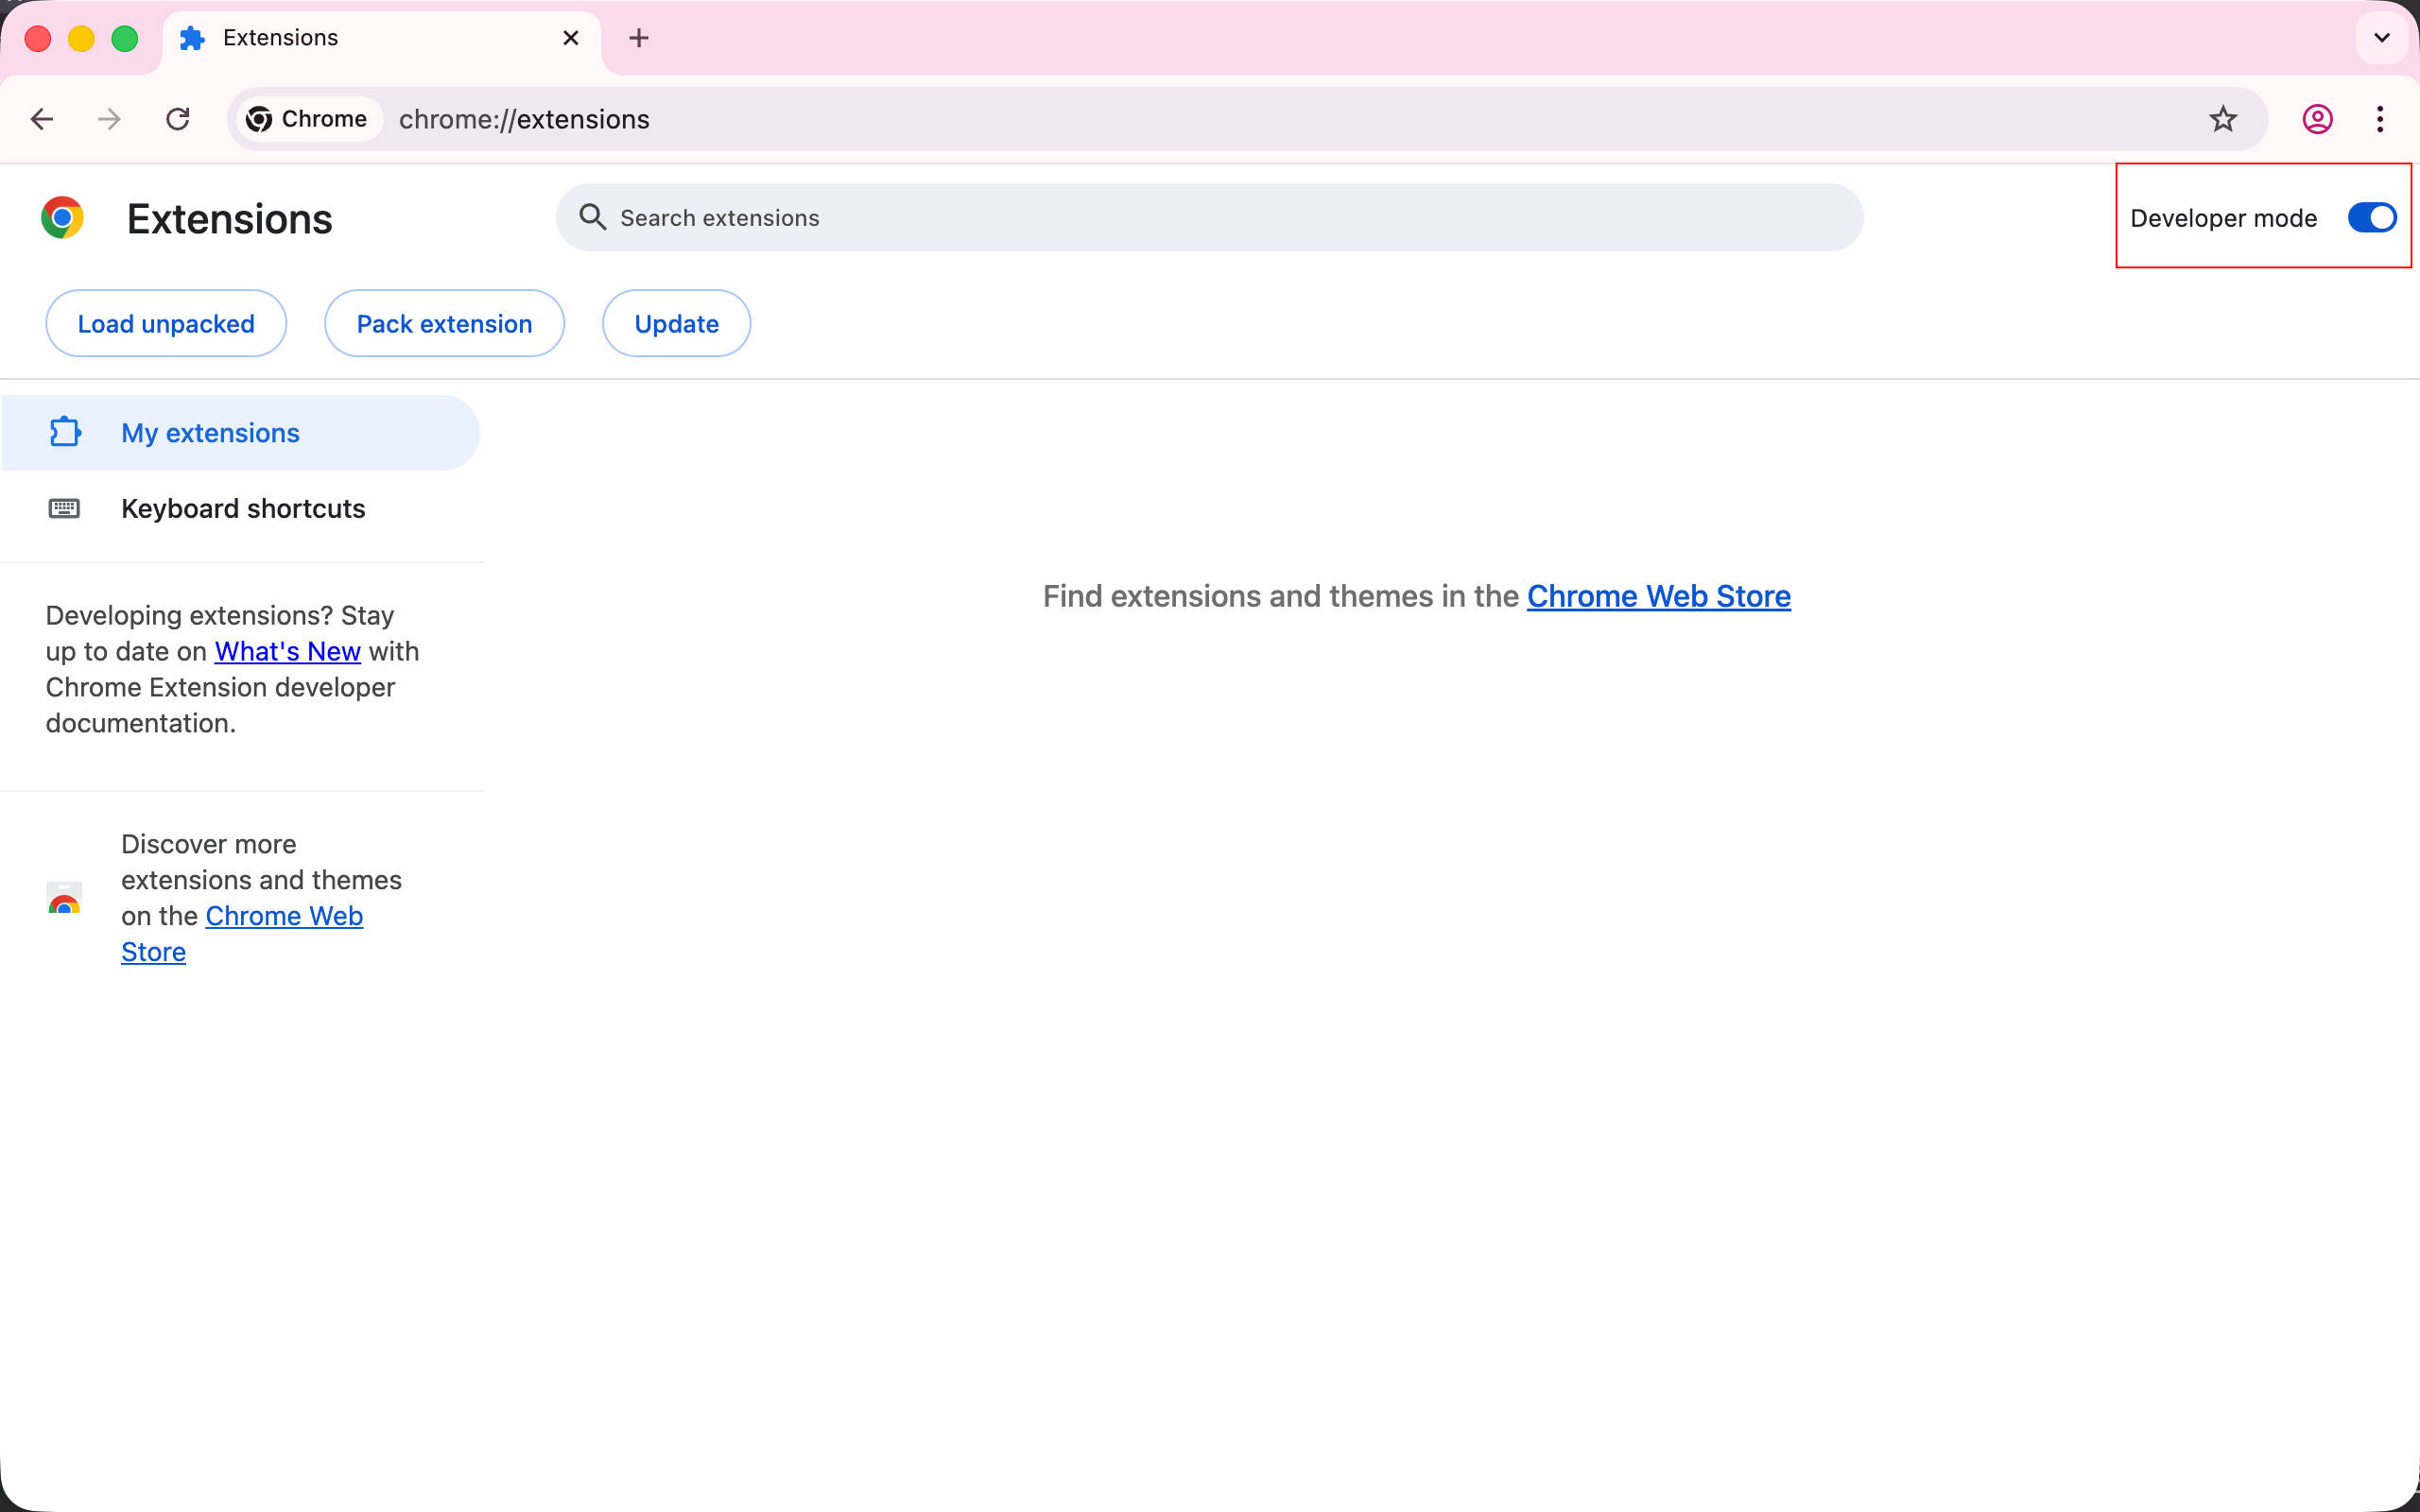
Task: Click the new tab plus icon
Action: point(638,38)
